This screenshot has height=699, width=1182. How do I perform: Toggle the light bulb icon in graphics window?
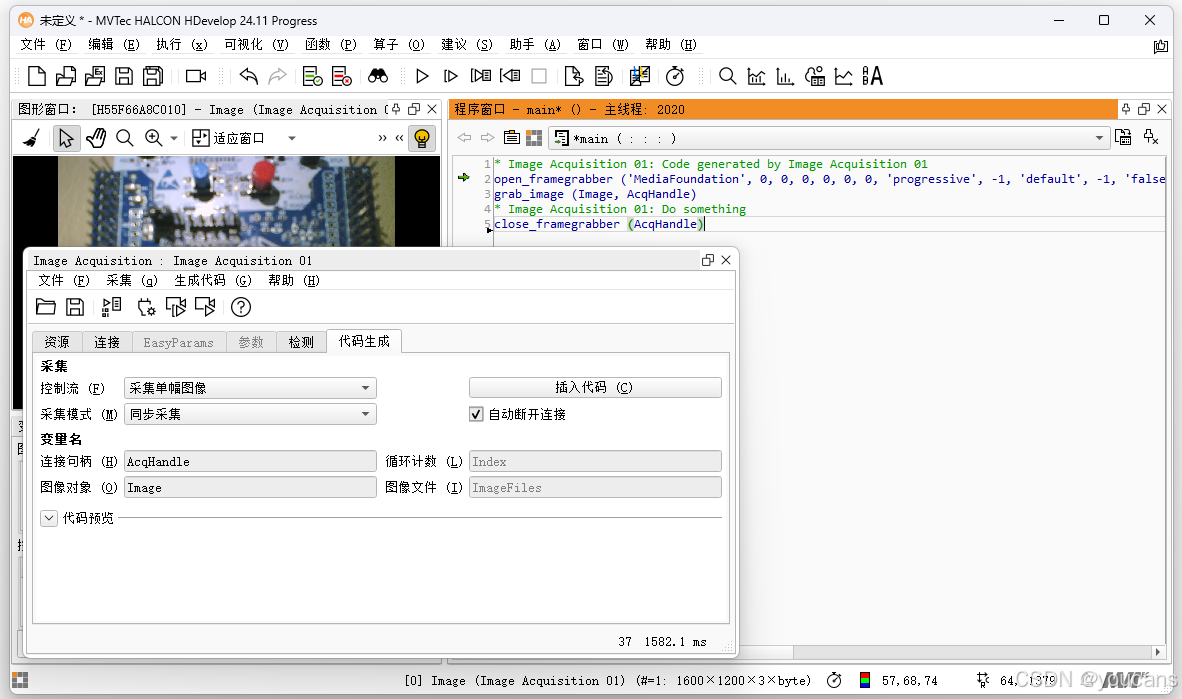click(422, 138)
